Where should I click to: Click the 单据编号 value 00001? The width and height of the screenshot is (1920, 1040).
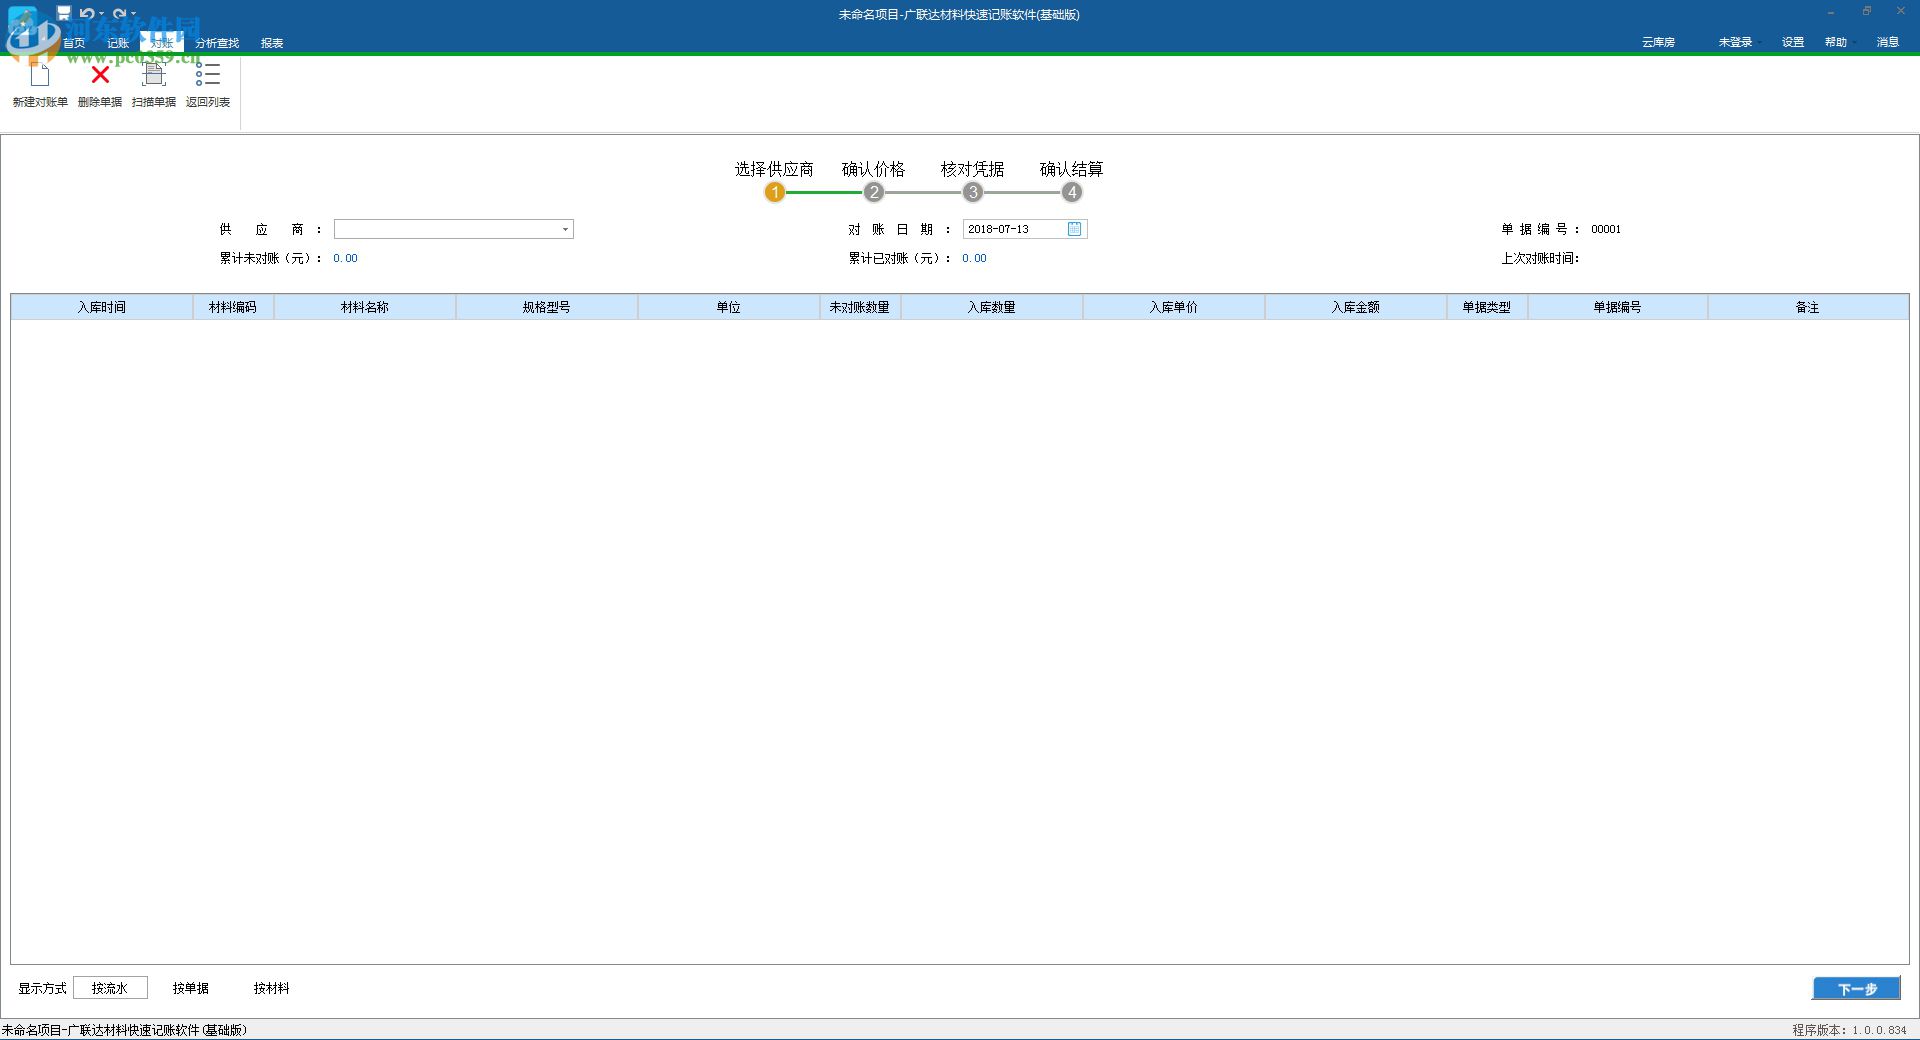(x=1606, y=229)
